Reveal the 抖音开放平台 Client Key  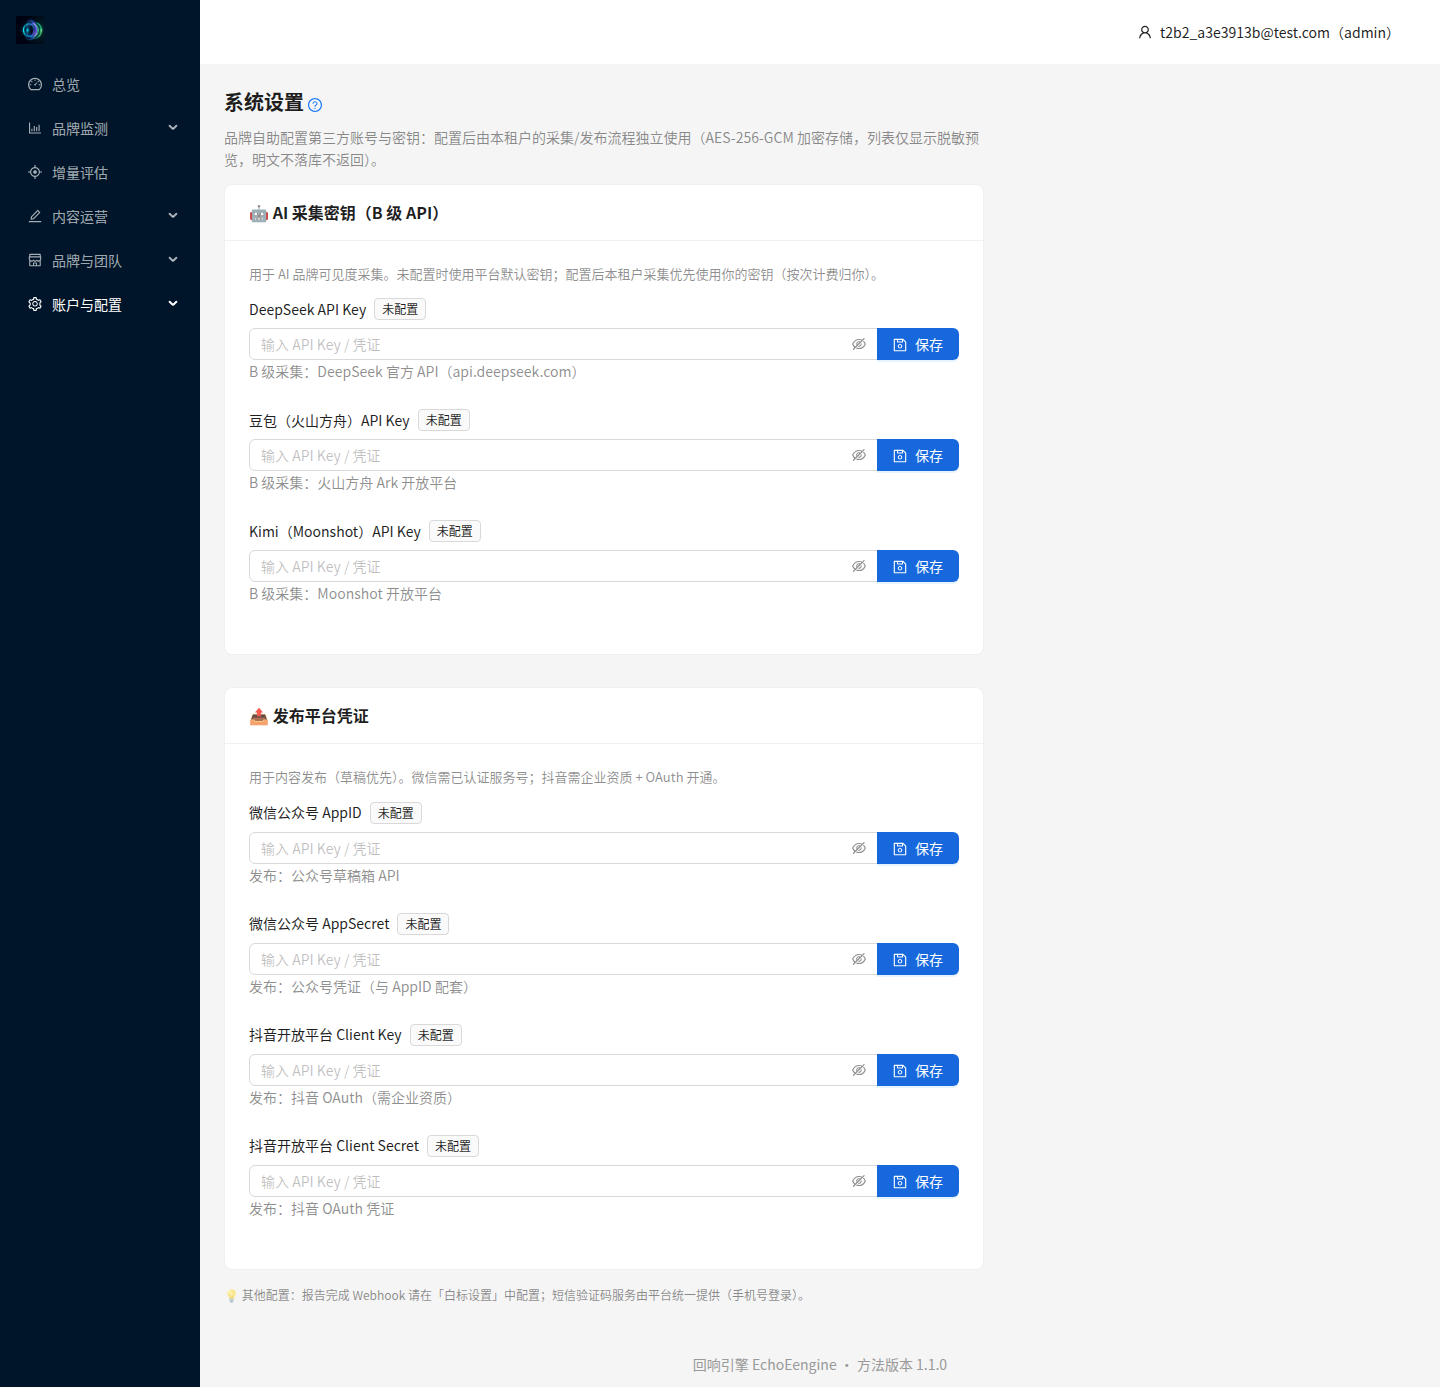859,1071
